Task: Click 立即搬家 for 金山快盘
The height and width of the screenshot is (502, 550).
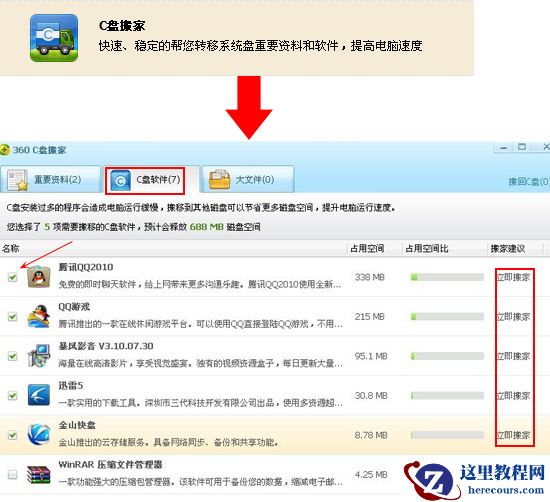Action: coord(514,435)
